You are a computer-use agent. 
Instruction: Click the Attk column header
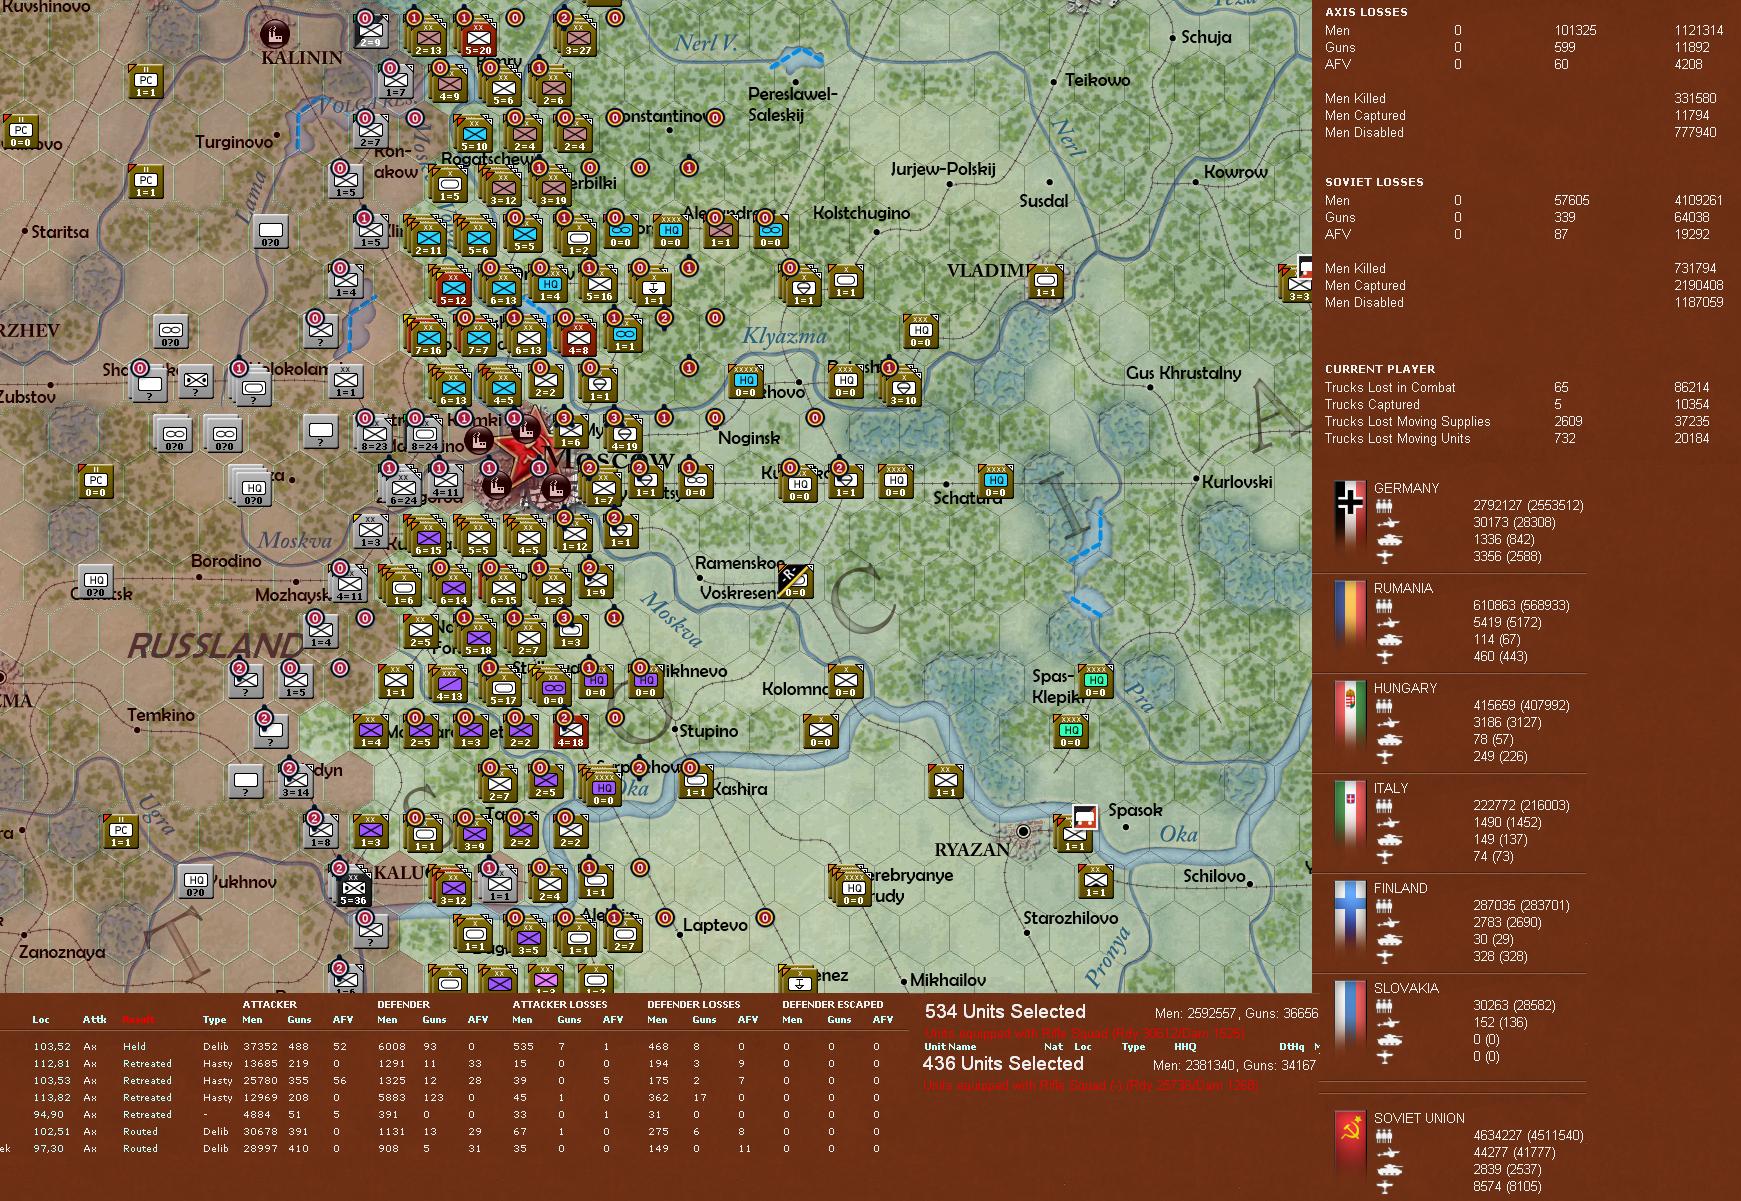[x=94, y=1020]
